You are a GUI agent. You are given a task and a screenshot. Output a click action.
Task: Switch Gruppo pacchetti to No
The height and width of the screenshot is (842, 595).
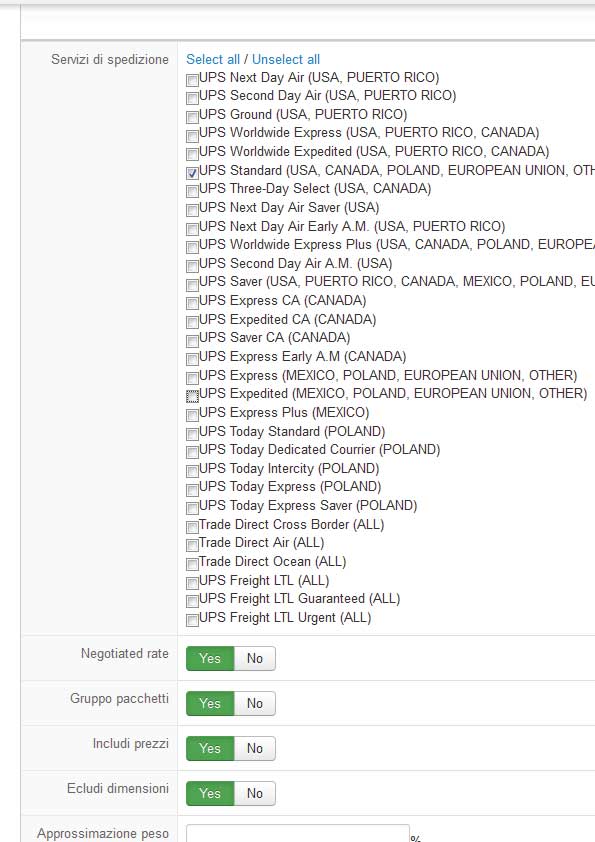pos(255,703)
